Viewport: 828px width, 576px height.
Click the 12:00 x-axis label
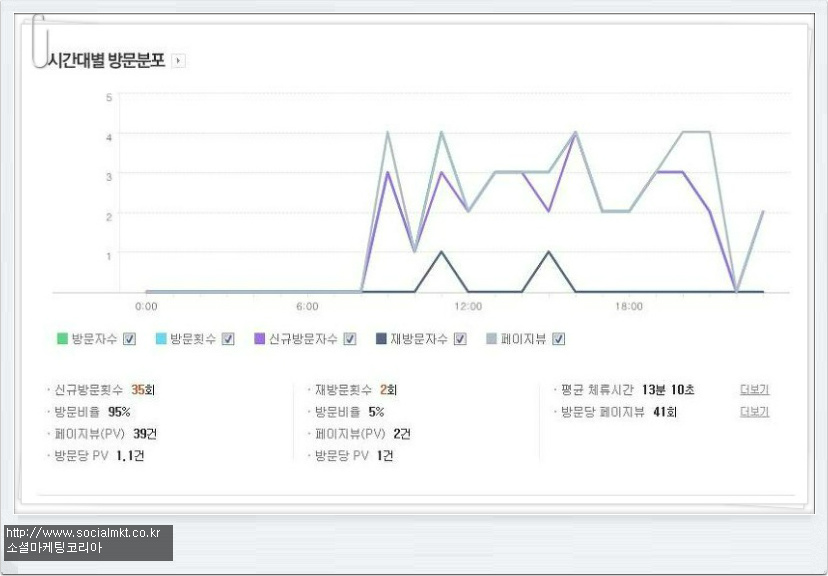[x=468, y=306]
